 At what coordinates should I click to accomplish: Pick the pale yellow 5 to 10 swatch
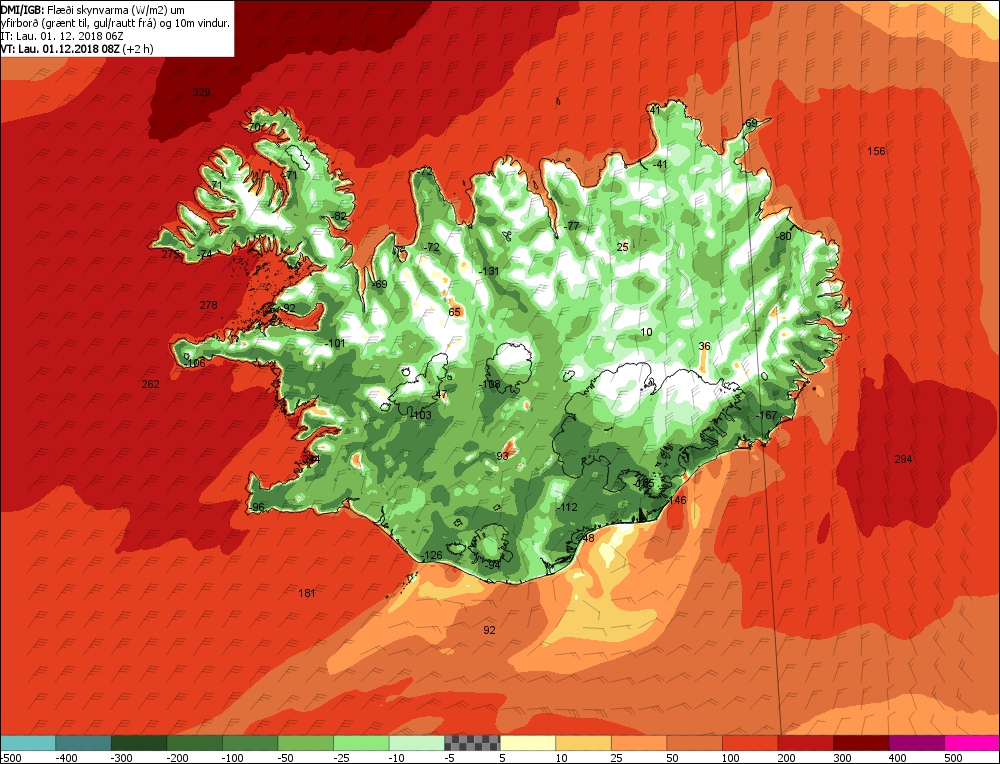528,743
